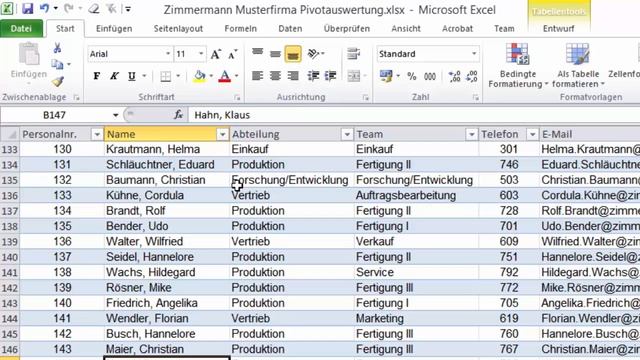Screen dimensions: 640x360
Task: Align cell content to middle
Action: [x=275, y=53]
